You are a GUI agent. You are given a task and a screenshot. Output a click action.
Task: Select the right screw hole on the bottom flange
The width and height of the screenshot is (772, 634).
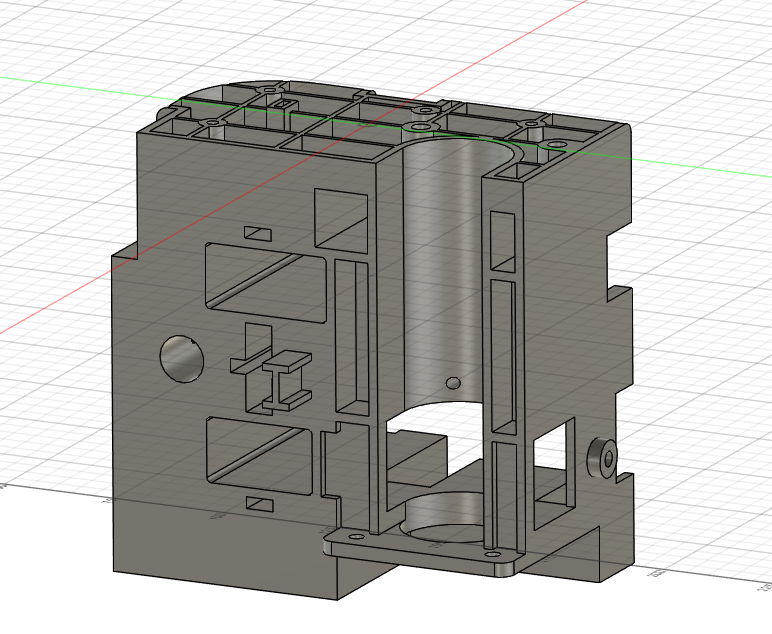coord(494,555)
